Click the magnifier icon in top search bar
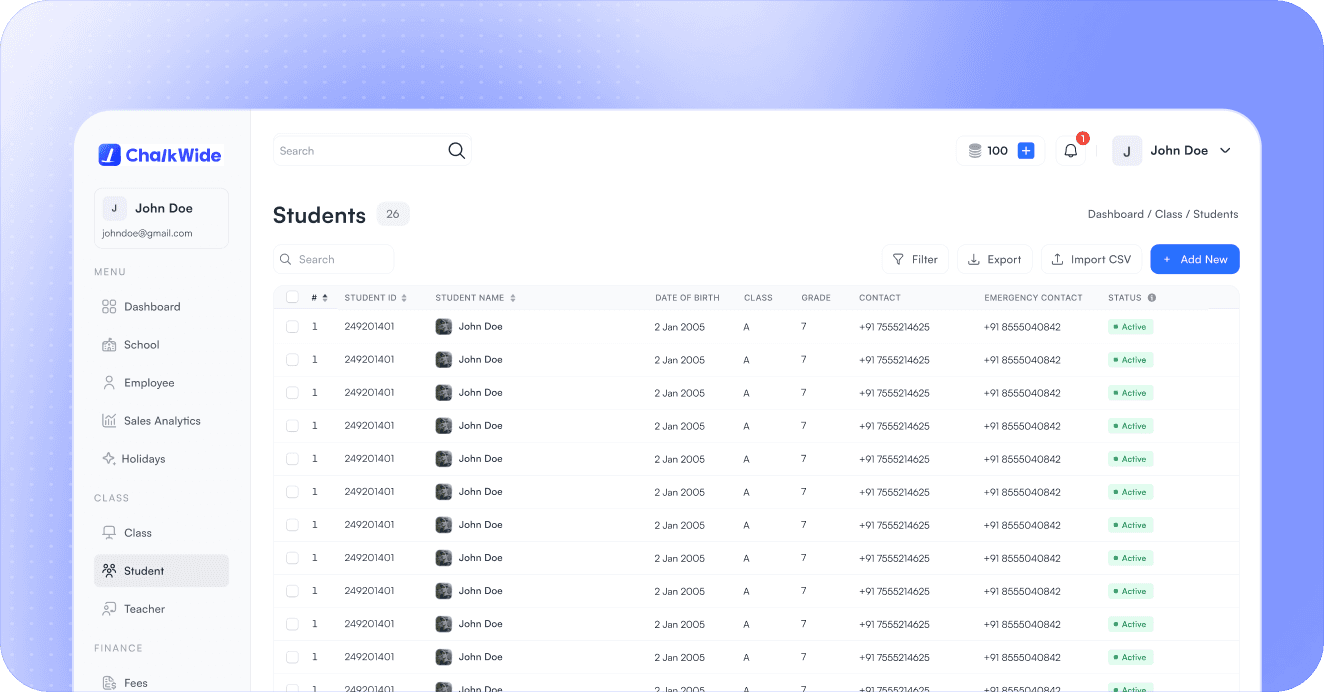This screenshot has width=1324, height=692. [456, 151]
